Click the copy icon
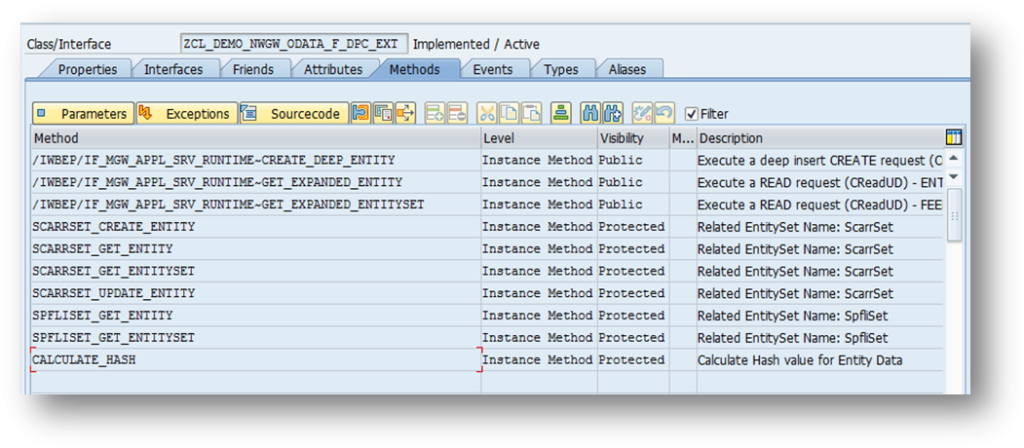 (x=509, y=114)
